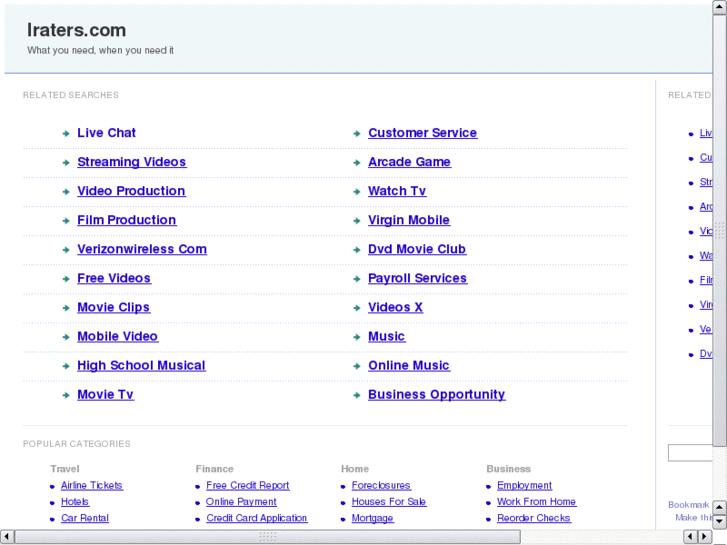Viewport: 727px width, 545px height.
Task: Click the Videos X link
Action: [395, 308]
